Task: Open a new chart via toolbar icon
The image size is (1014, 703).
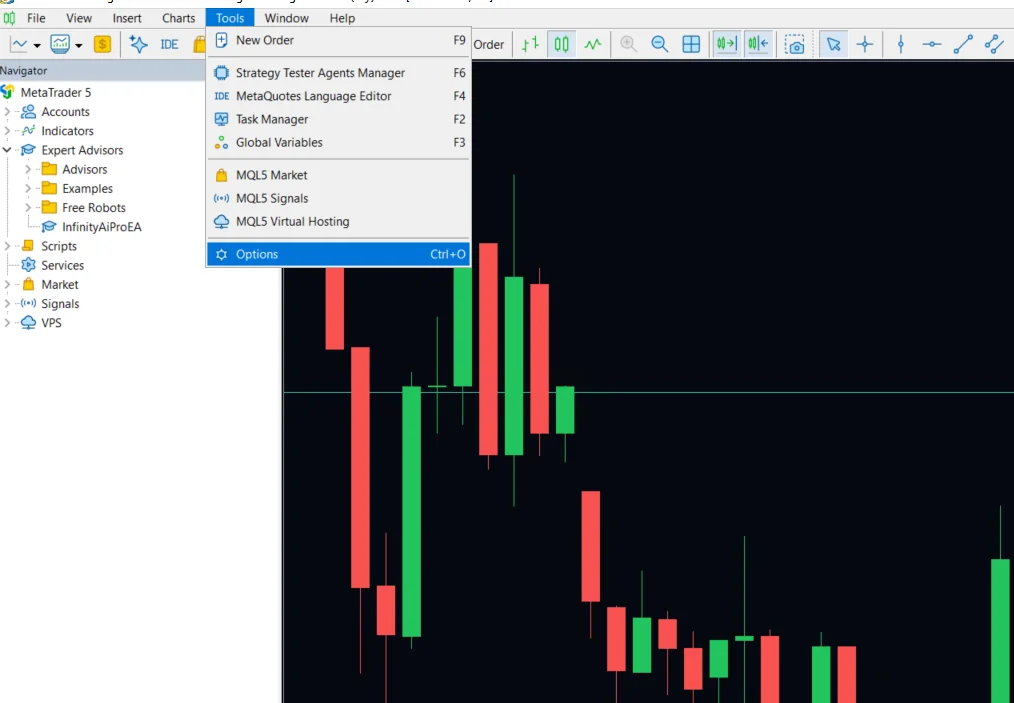Action: coord(19,45)
